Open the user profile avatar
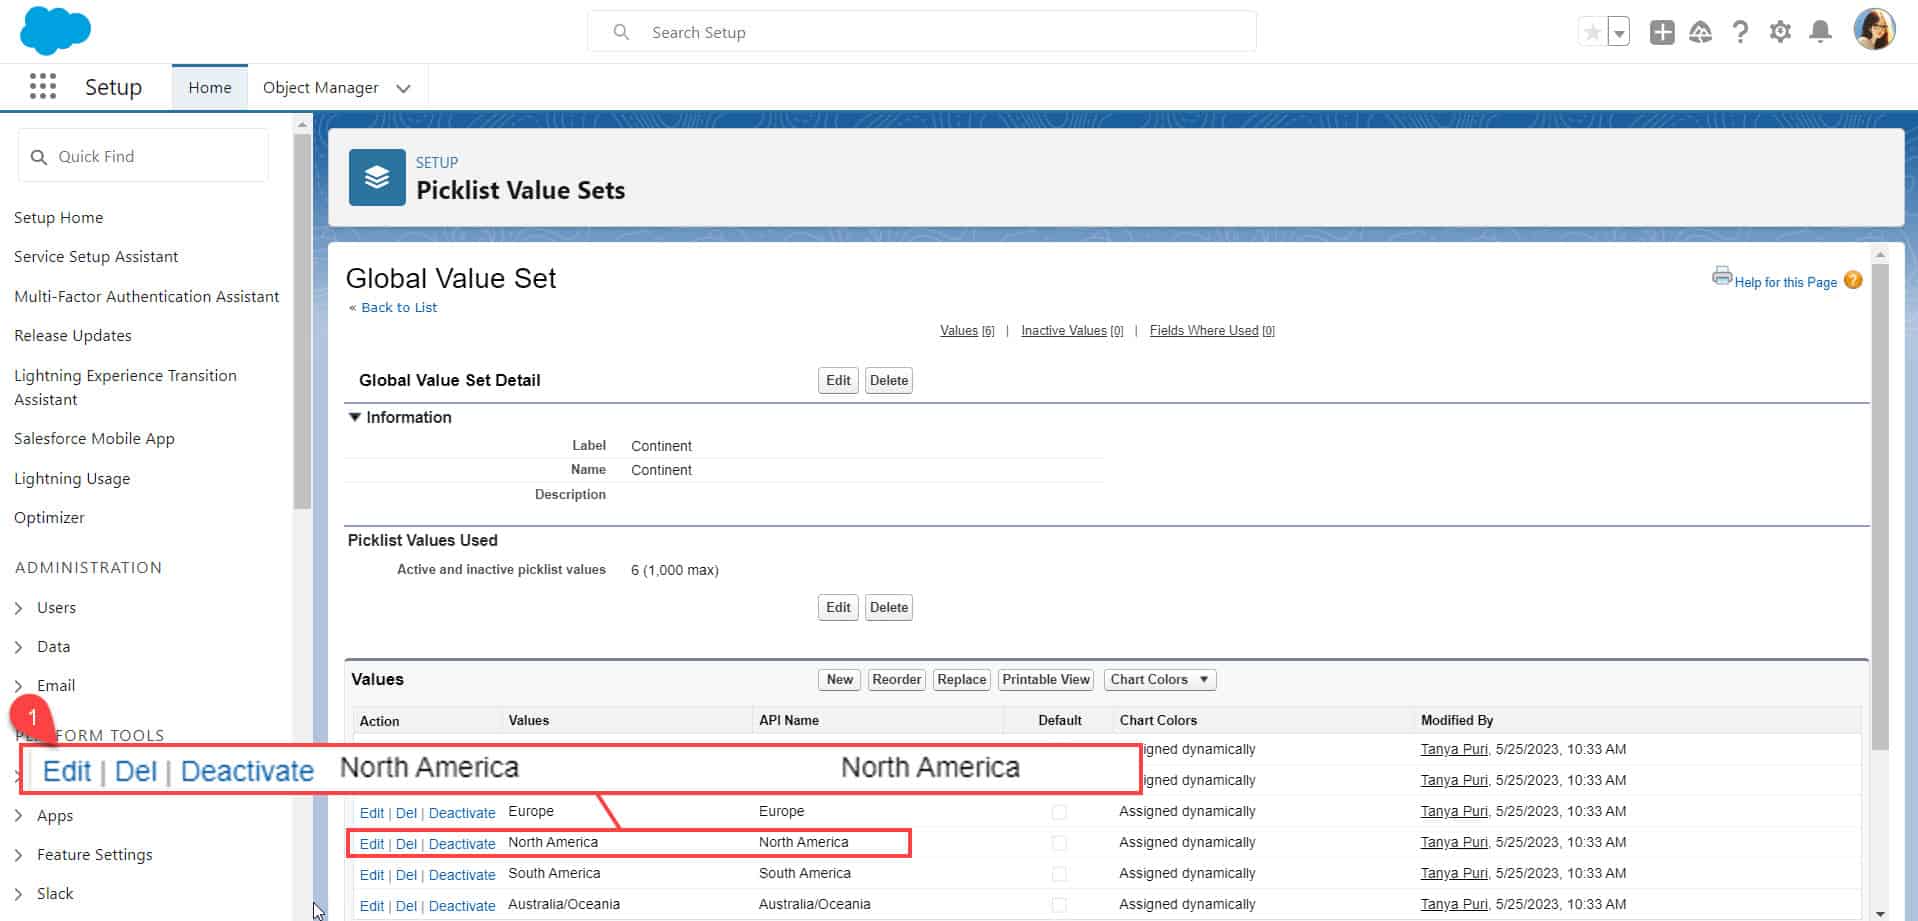1918x921 pixels. click(x=1874, y=30)
